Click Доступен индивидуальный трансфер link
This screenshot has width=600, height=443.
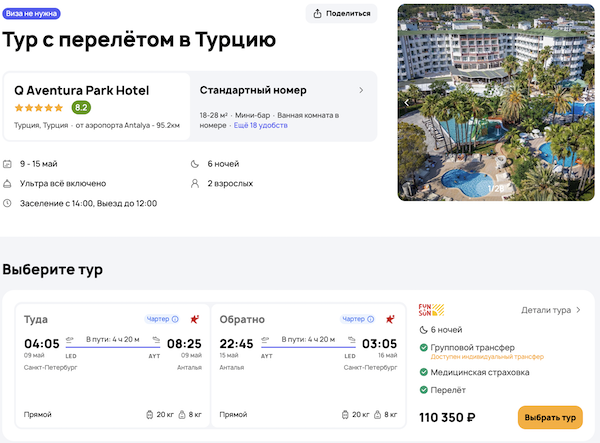tap(488, 356)
